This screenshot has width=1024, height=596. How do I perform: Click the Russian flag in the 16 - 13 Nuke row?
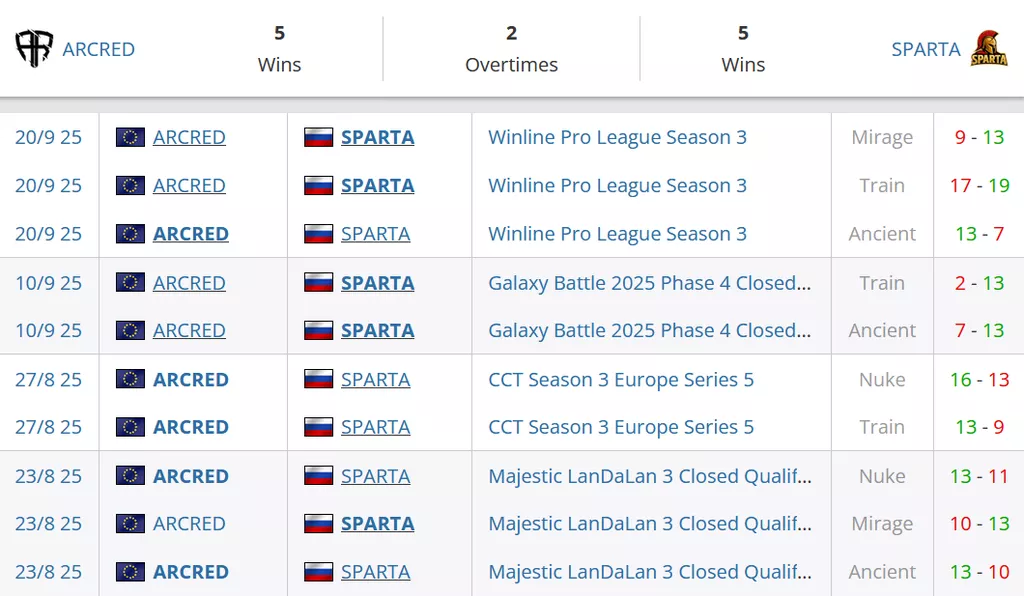click(318, 379)
